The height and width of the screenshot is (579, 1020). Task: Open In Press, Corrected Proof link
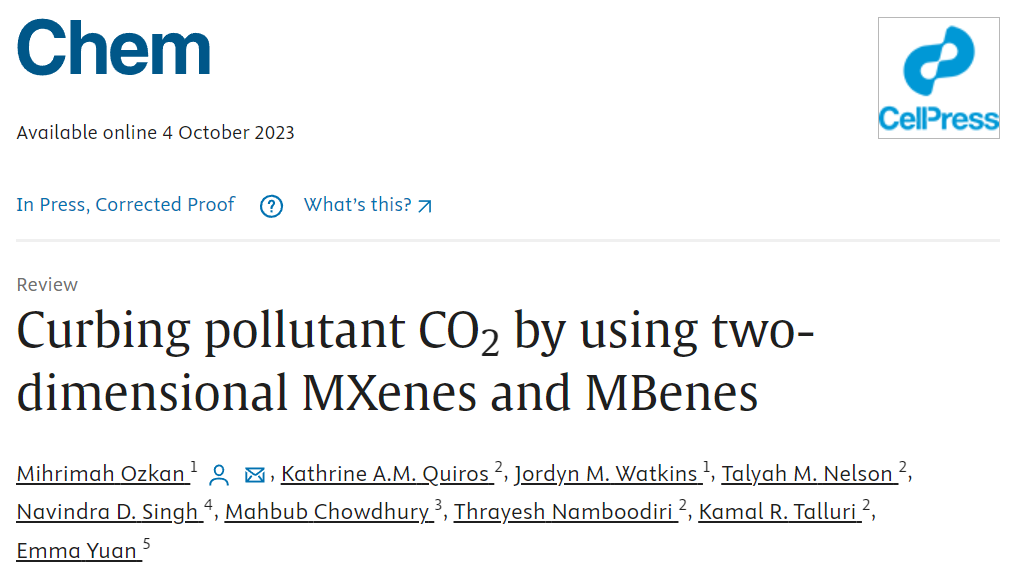(x=126, y=204)
